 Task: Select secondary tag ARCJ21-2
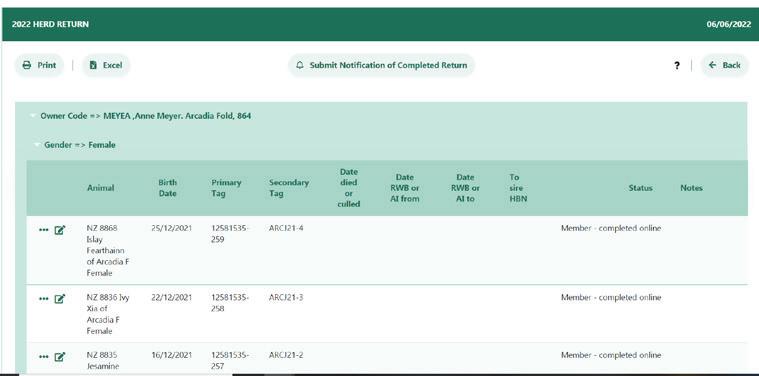[x=286, y=355]
